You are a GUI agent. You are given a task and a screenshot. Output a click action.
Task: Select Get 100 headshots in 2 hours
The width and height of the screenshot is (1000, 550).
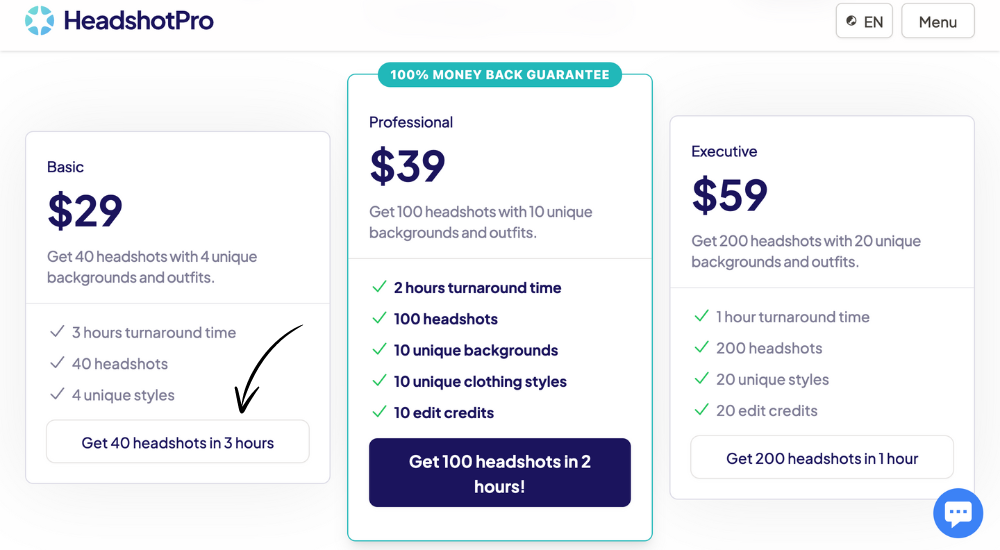[500, 473]
